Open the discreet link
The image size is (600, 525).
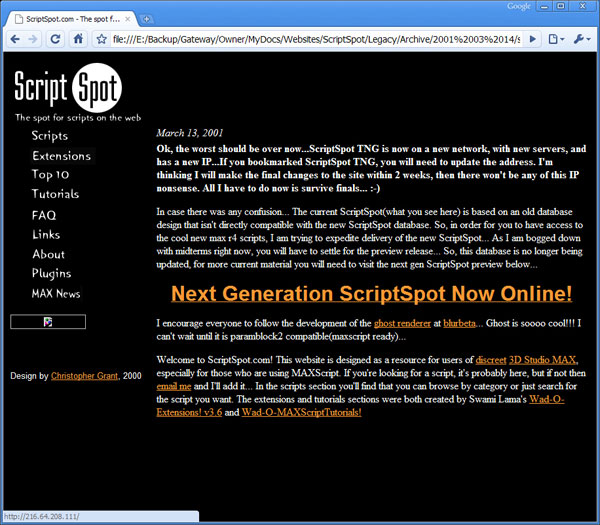point(491,360)
